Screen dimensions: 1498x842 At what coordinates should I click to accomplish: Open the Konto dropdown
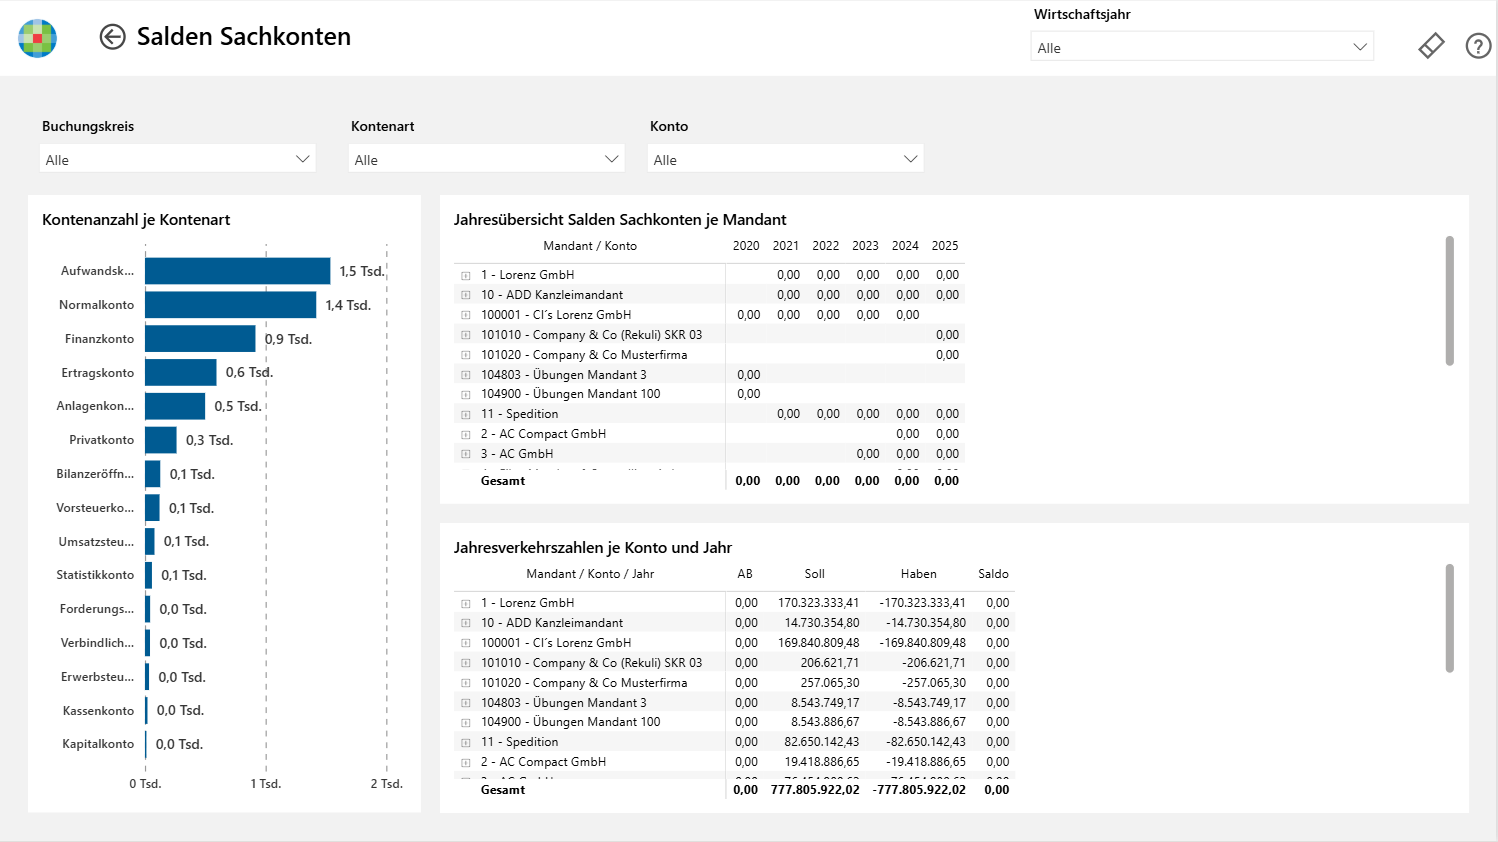tap(786, 159)
